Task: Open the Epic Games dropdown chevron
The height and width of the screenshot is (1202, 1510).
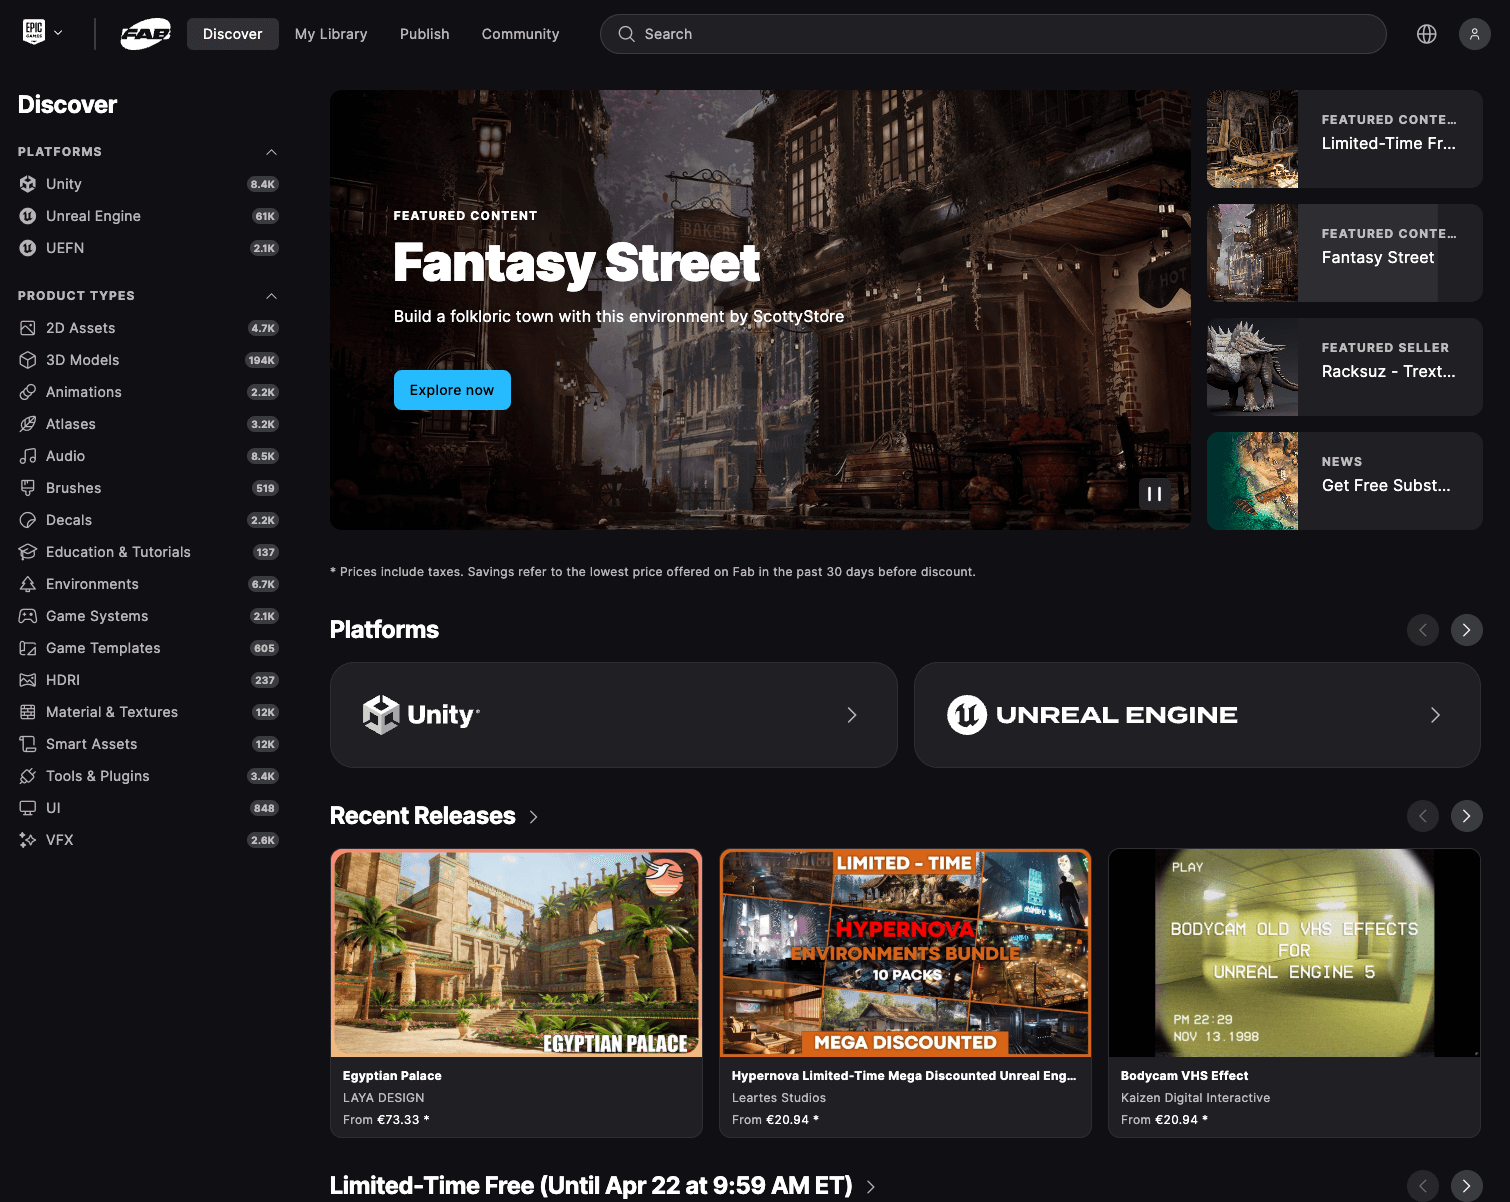Action: [58, 33]
